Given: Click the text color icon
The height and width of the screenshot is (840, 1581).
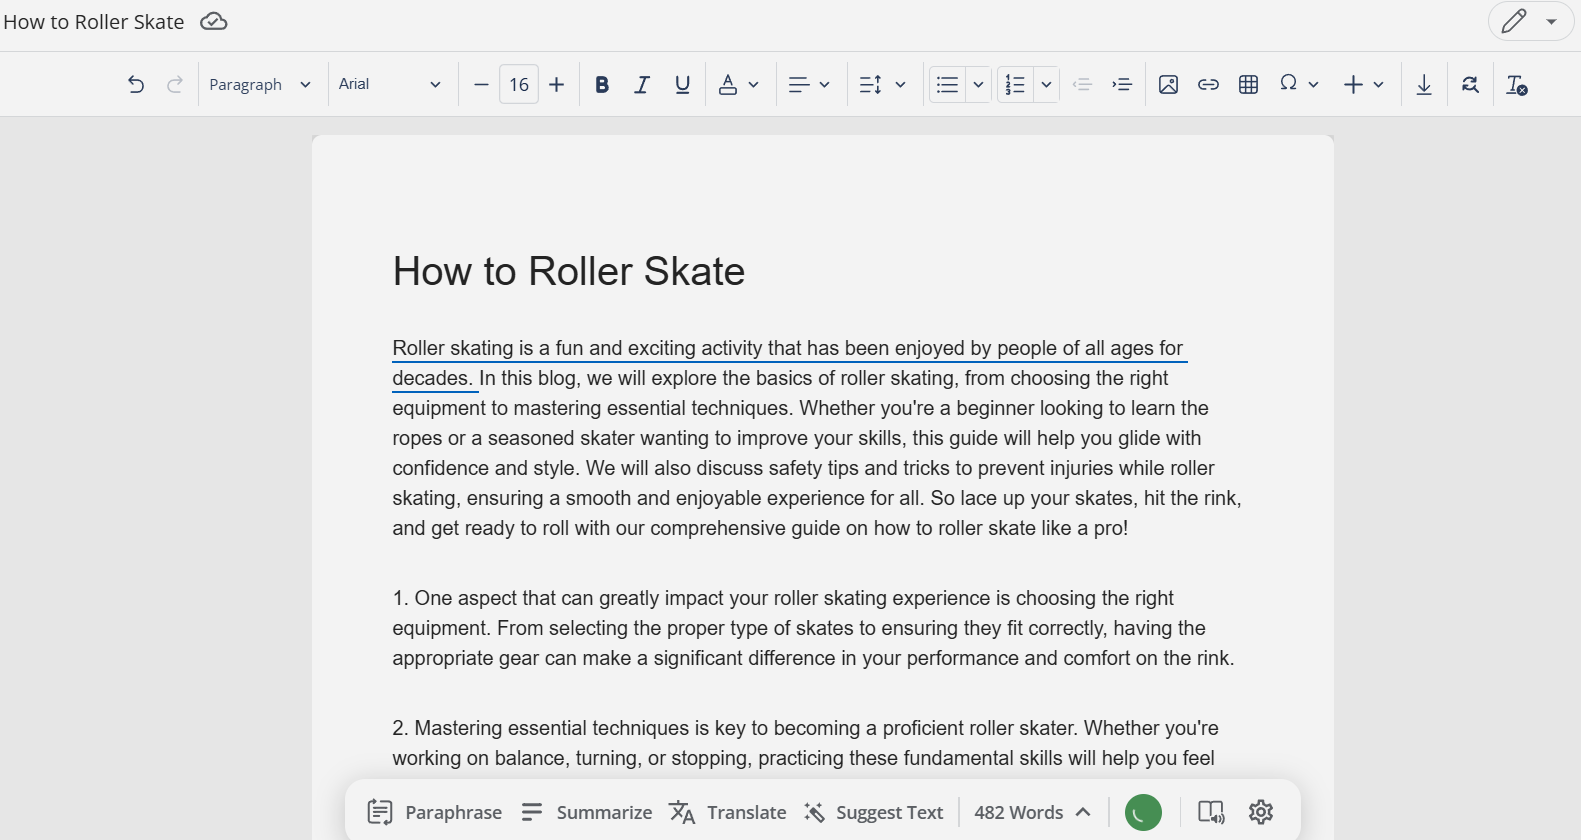Looking at the screenshot, I should coord(728,85).
